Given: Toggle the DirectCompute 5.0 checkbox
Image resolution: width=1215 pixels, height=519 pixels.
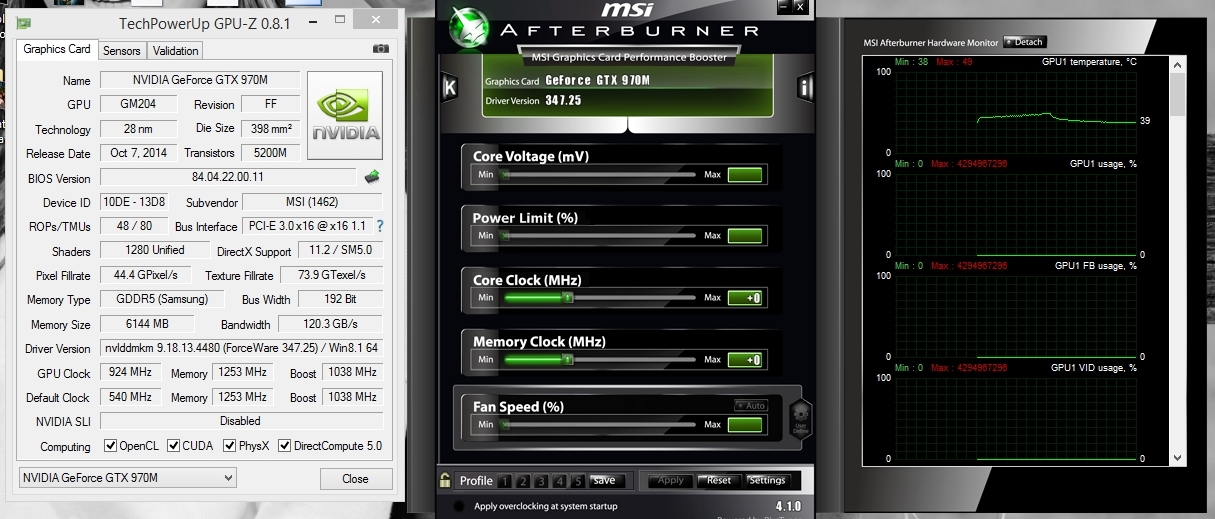Looking at the screenshot, I should 285,446.
